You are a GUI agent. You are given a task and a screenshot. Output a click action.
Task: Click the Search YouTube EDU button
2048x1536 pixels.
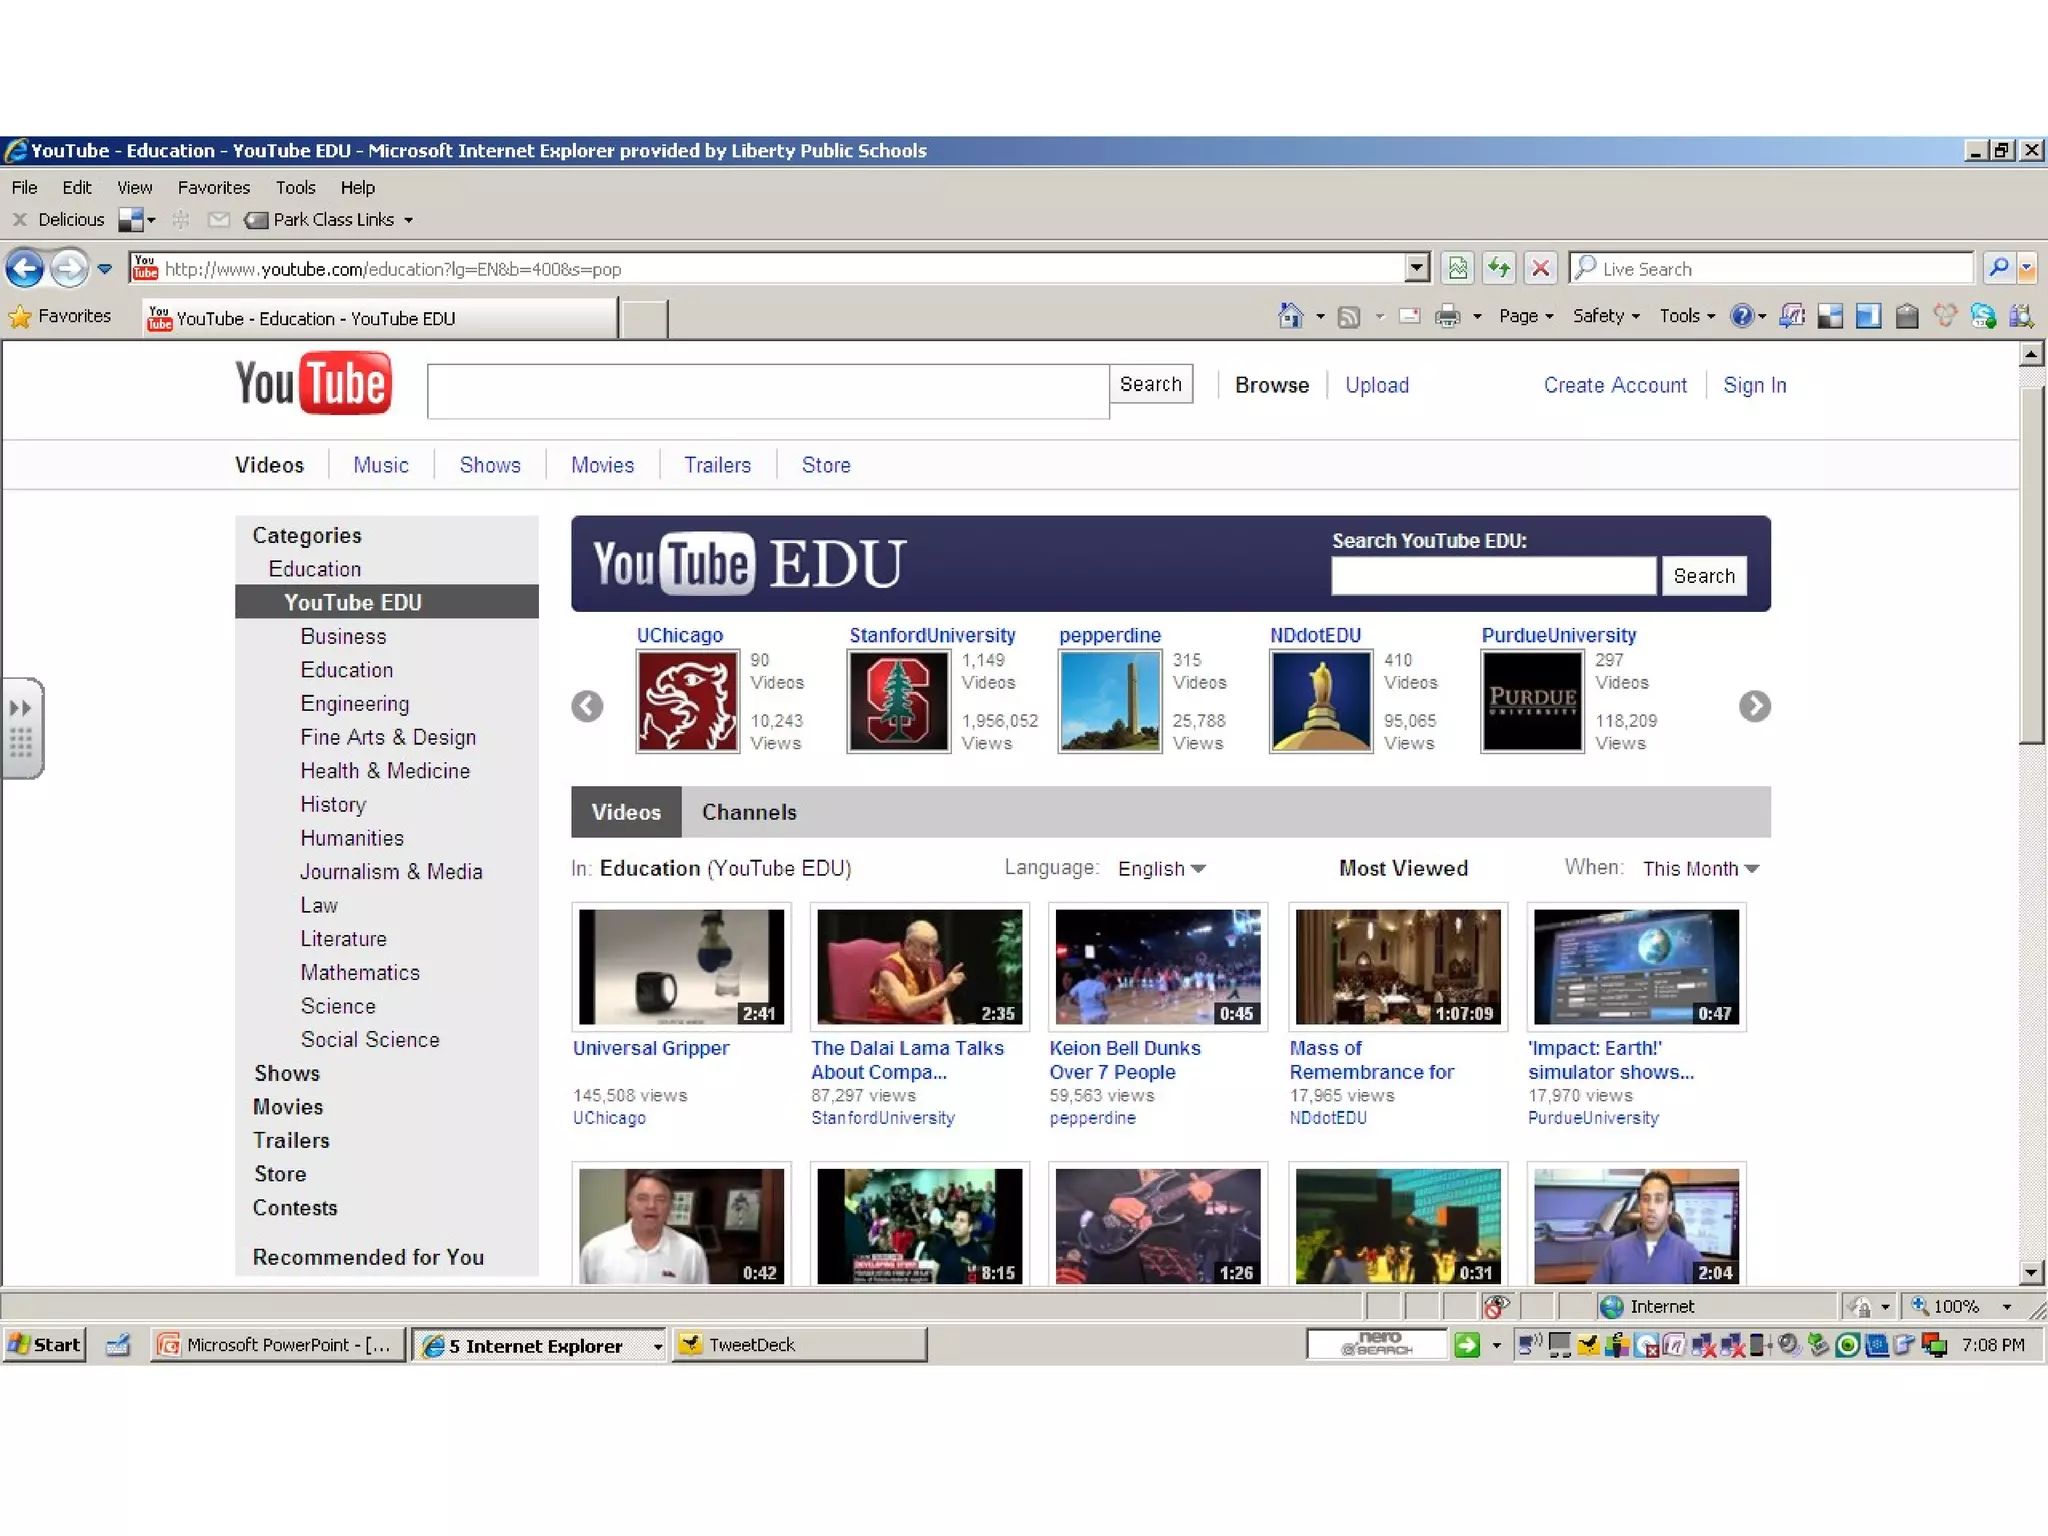[x=1703, y=576]
